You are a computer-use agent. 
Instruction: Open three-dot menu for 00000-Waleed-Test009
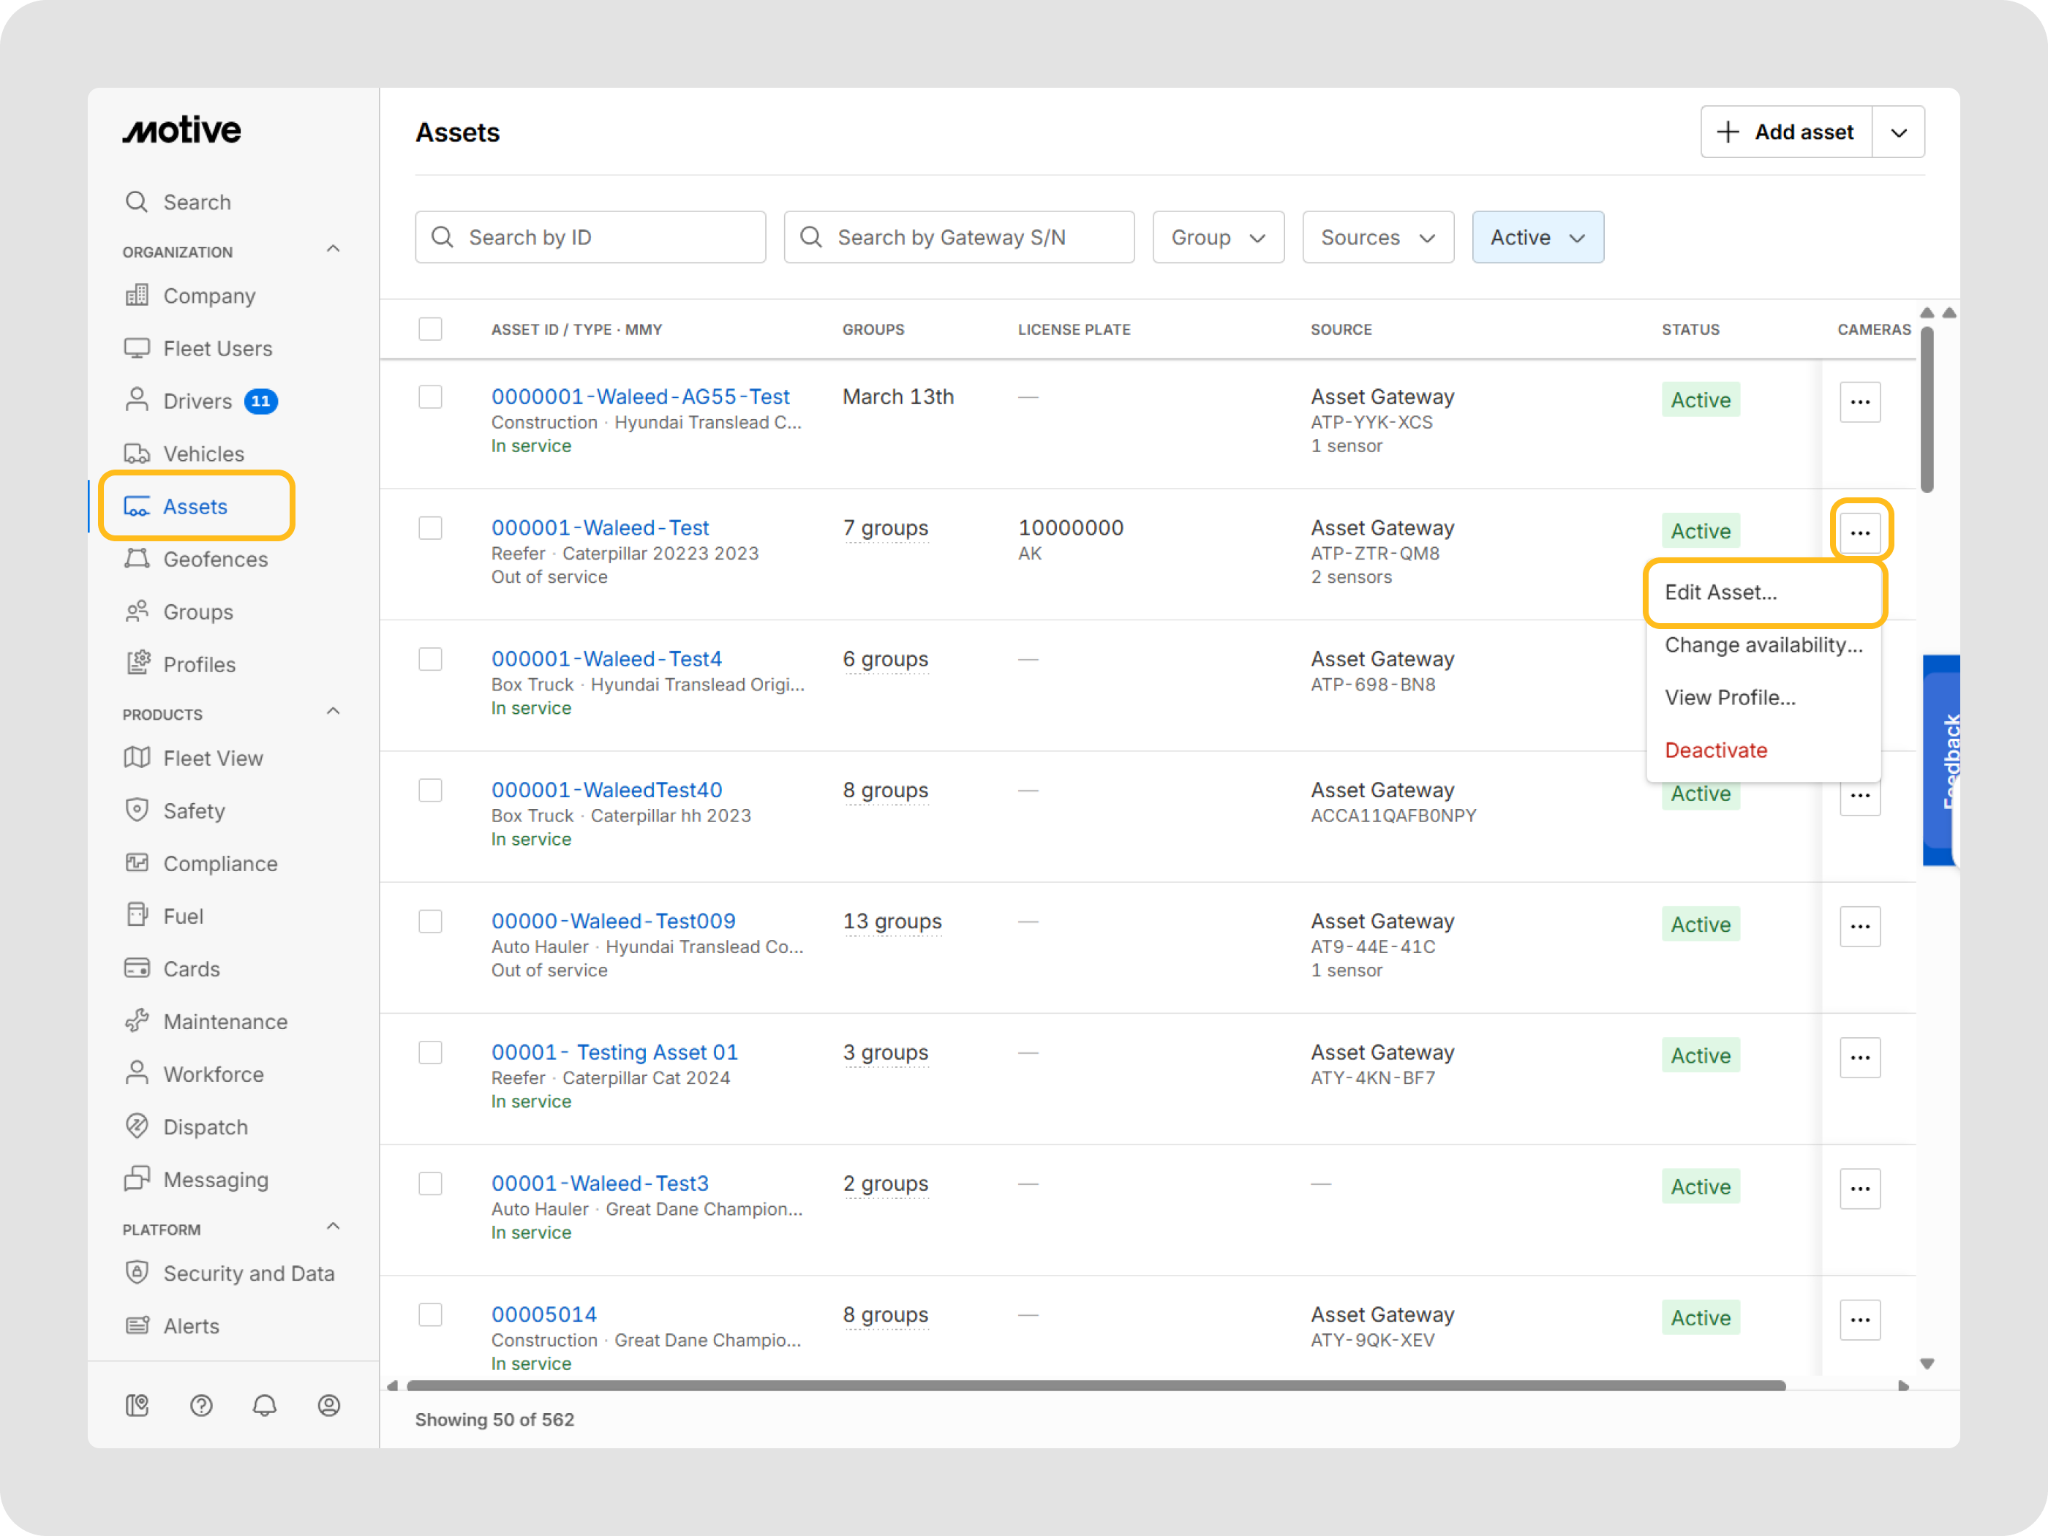tap(1860, 926)
